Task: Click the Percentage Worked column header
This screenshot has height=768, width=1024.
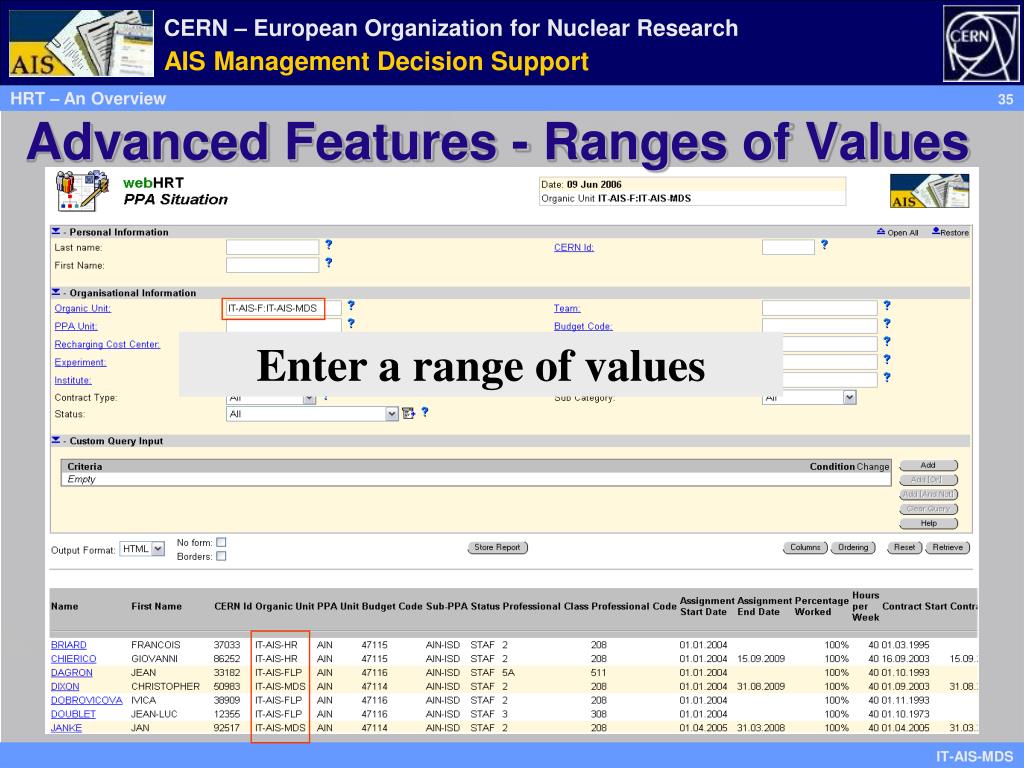Action: (822, 606)
